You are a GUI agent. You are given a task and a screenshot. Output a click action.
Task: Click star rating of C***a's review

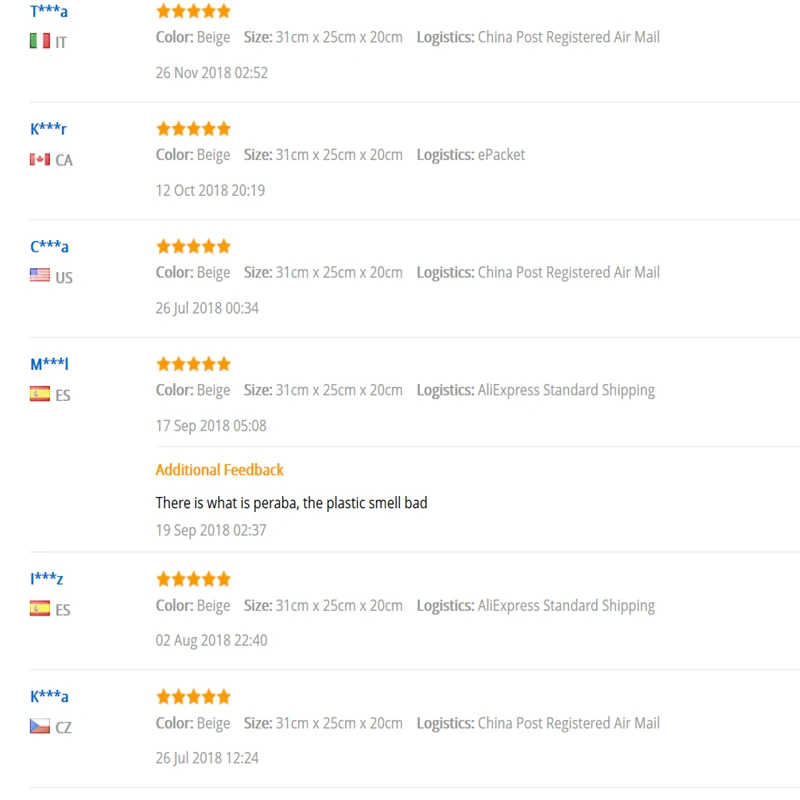[x=193, y=246]
